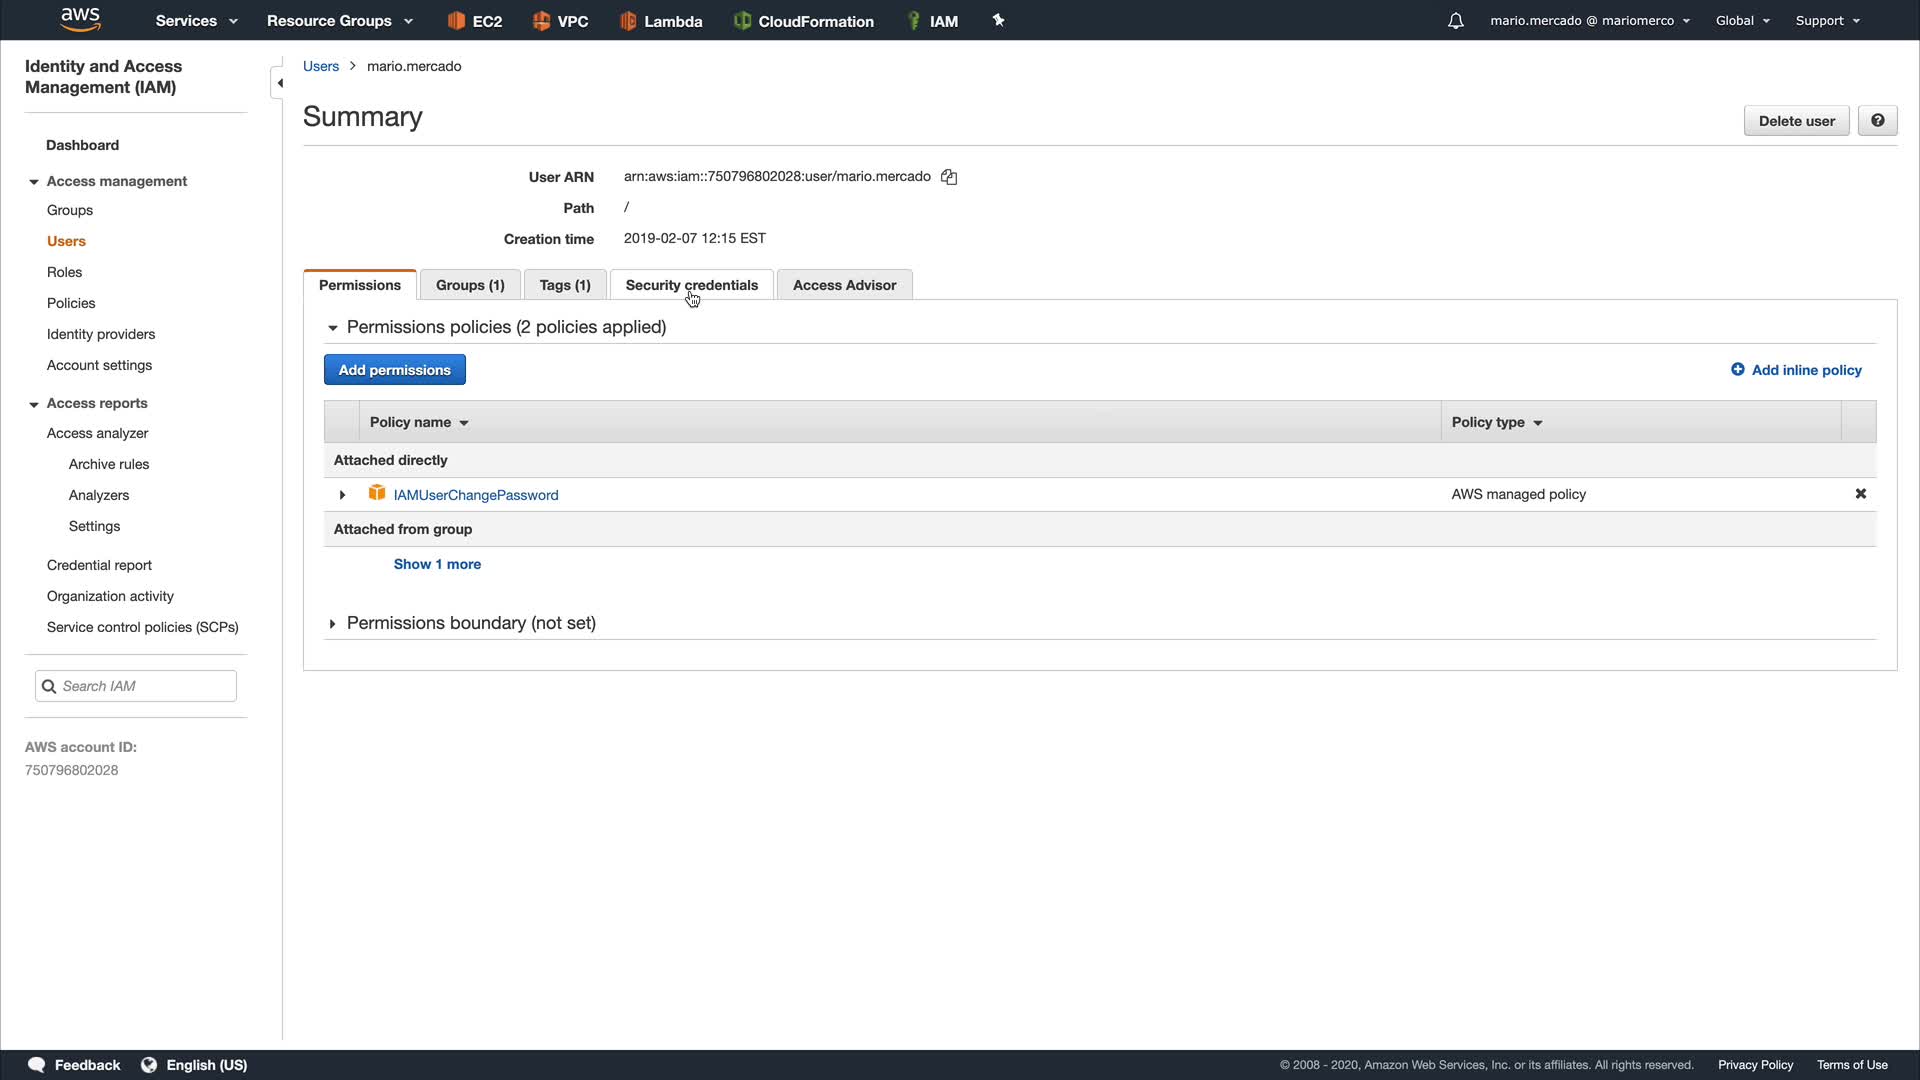Open the notifications bell icon
The height and width of the screenshot is (1080, 1920).
[1456, 21]
